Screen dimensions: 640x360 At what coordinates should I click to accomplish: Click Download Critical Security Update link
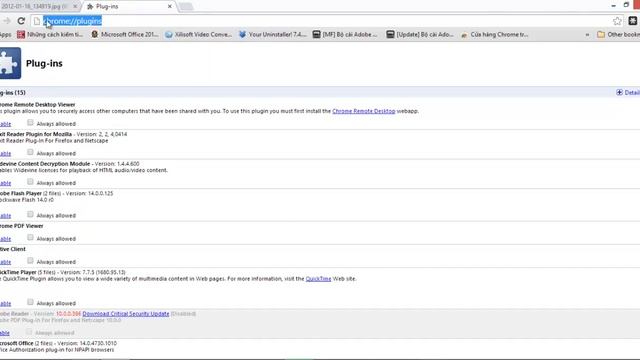126,314
